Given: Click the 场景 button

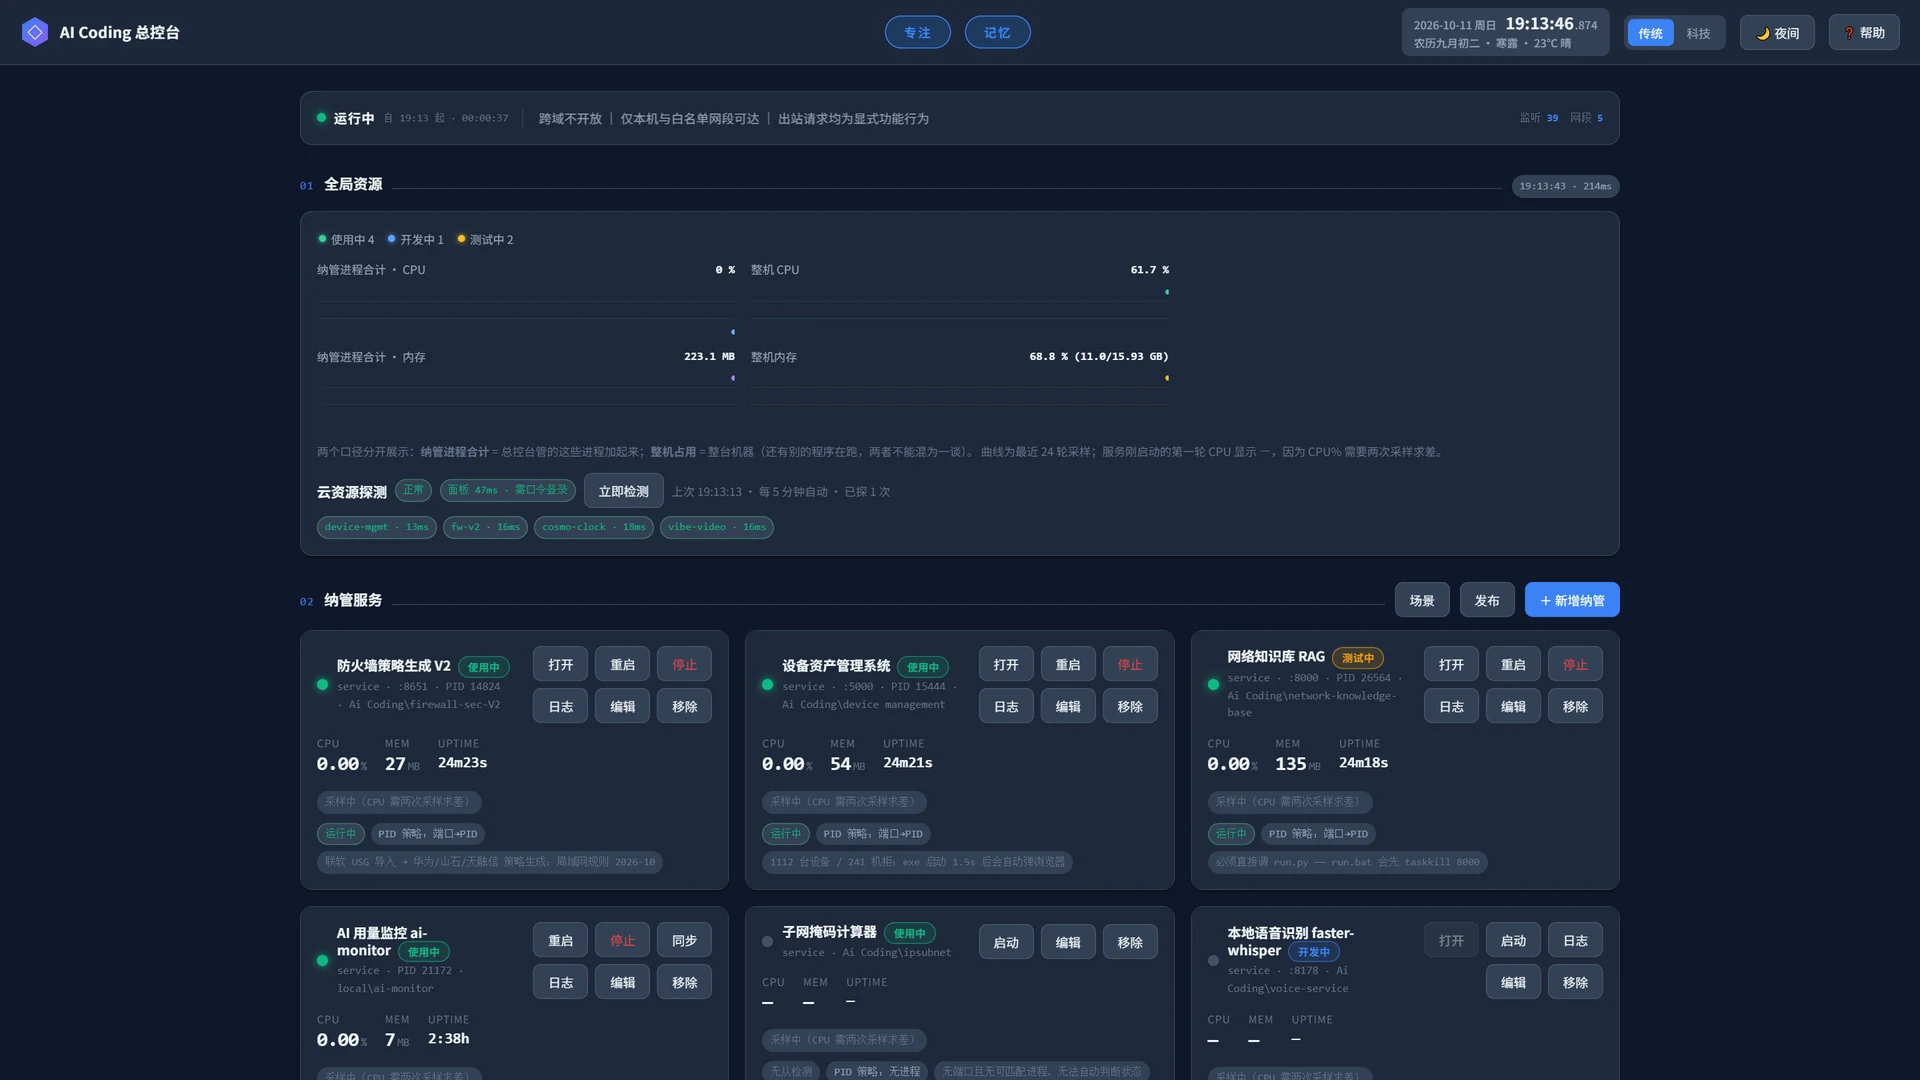Looking at the screenshot, I should click(1422, 600).
